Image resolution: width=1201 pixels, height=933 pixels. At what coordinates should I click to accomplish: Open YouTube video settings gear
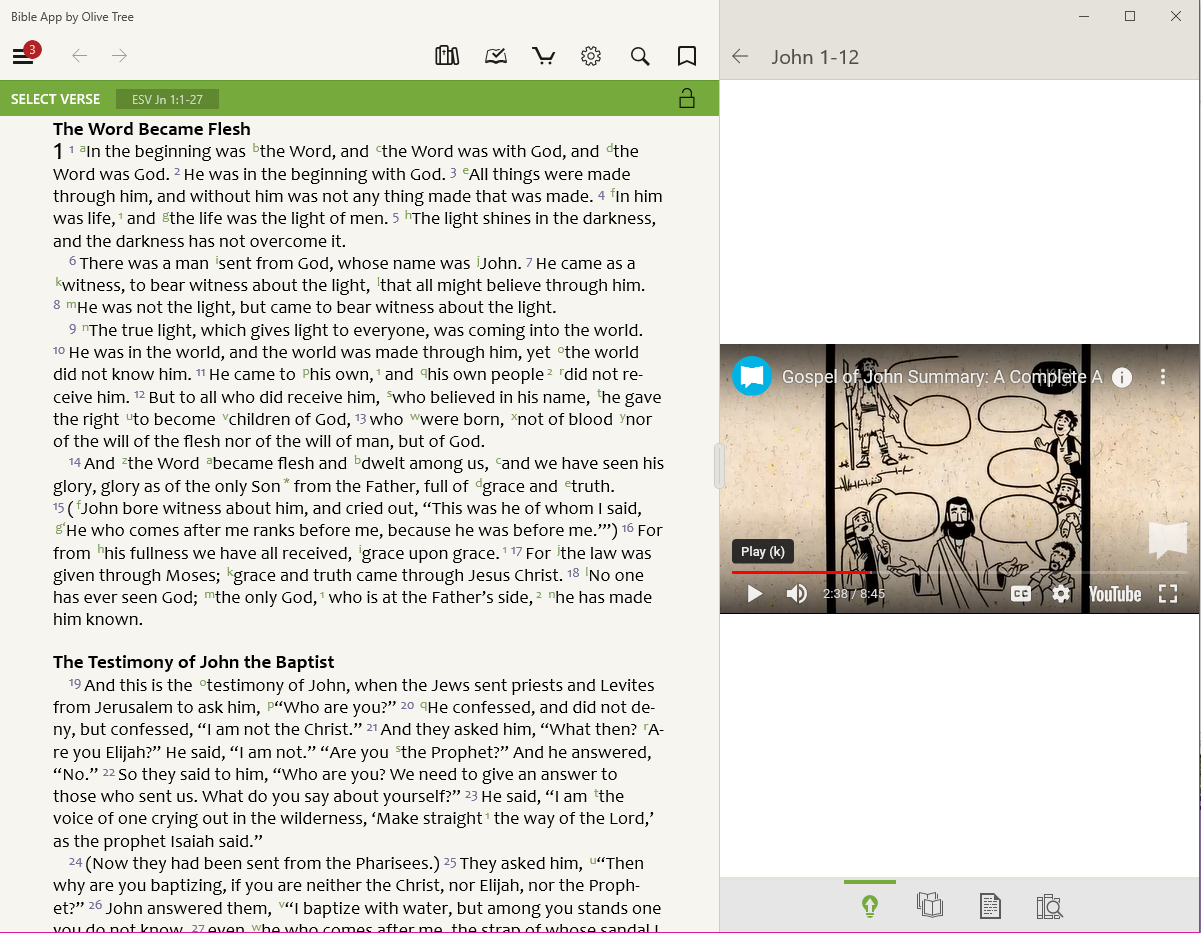pos(1061,594)
